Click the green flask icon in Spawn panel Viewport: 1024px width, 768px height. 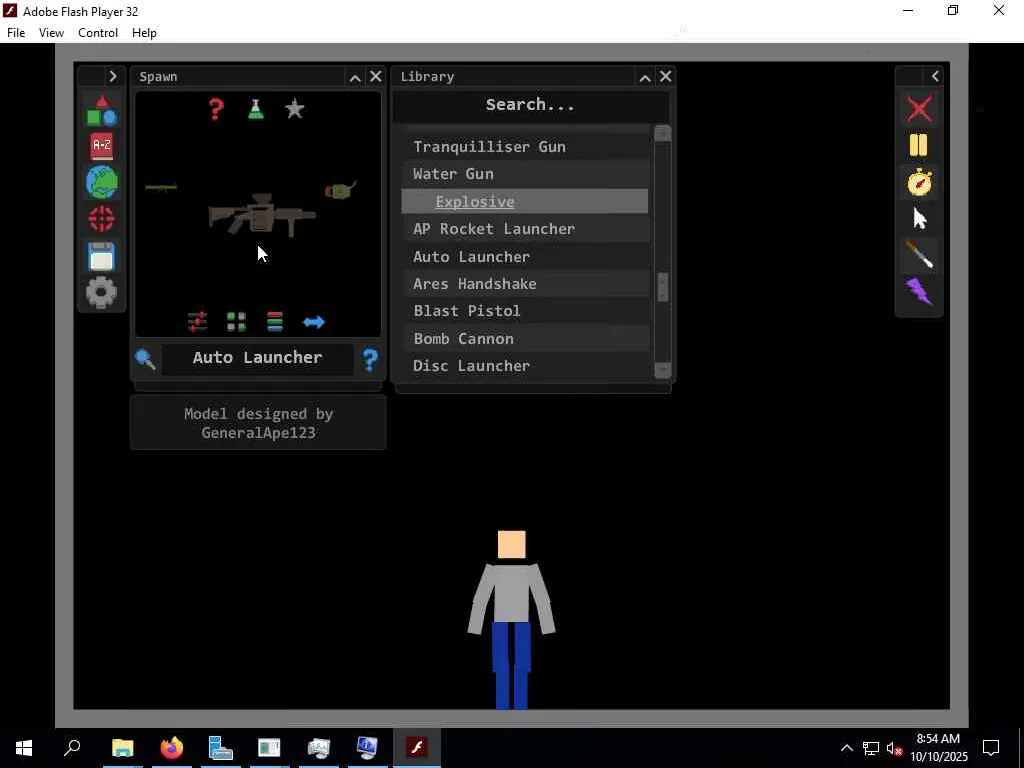[256, 108]
